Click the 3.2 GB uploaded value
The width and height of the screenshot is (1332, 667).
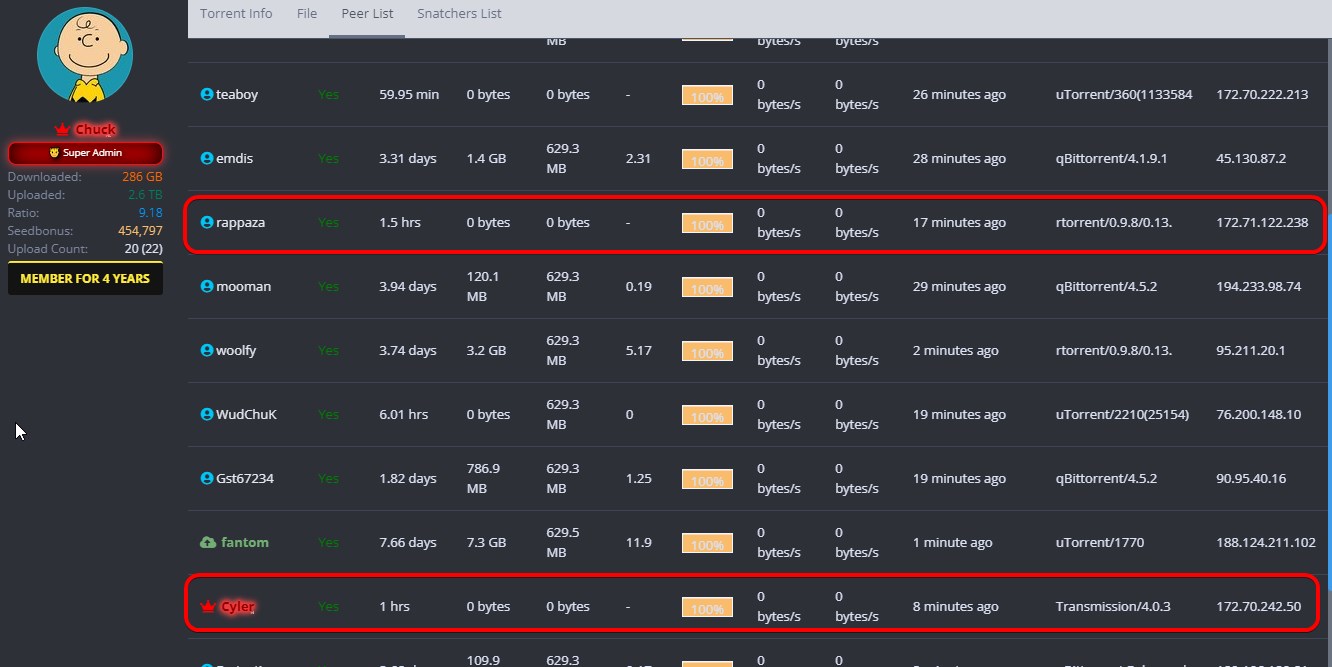tap(486, 350)
